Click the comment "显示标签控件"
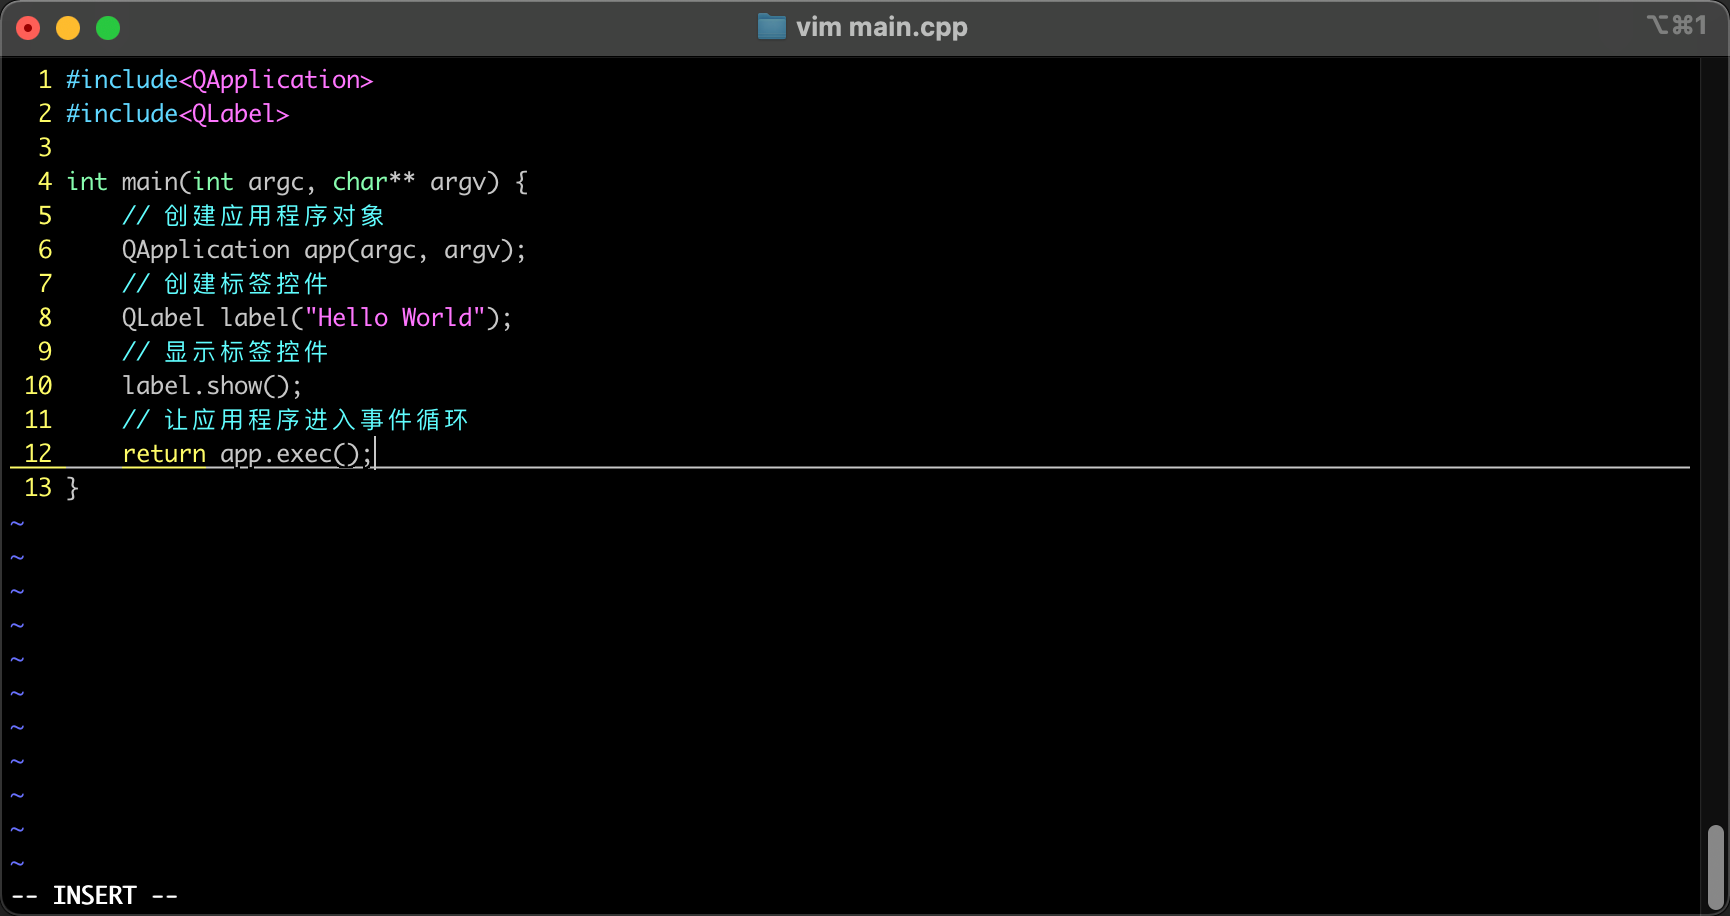 [x=246, y=352]
